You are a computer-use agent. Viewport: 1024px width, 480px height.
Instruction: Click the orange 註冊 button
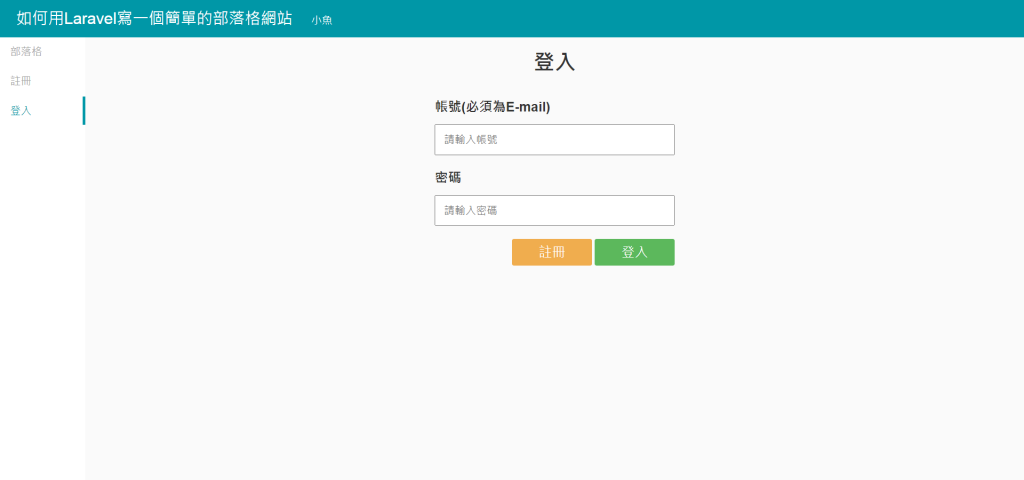(x=552, y=252)
